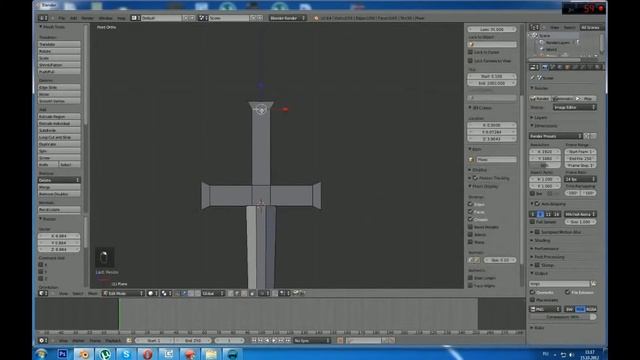Click the timeline auto keyframe record icon
Image resolution: width=640 pixels, height=360 pixels.
point(340,340)
